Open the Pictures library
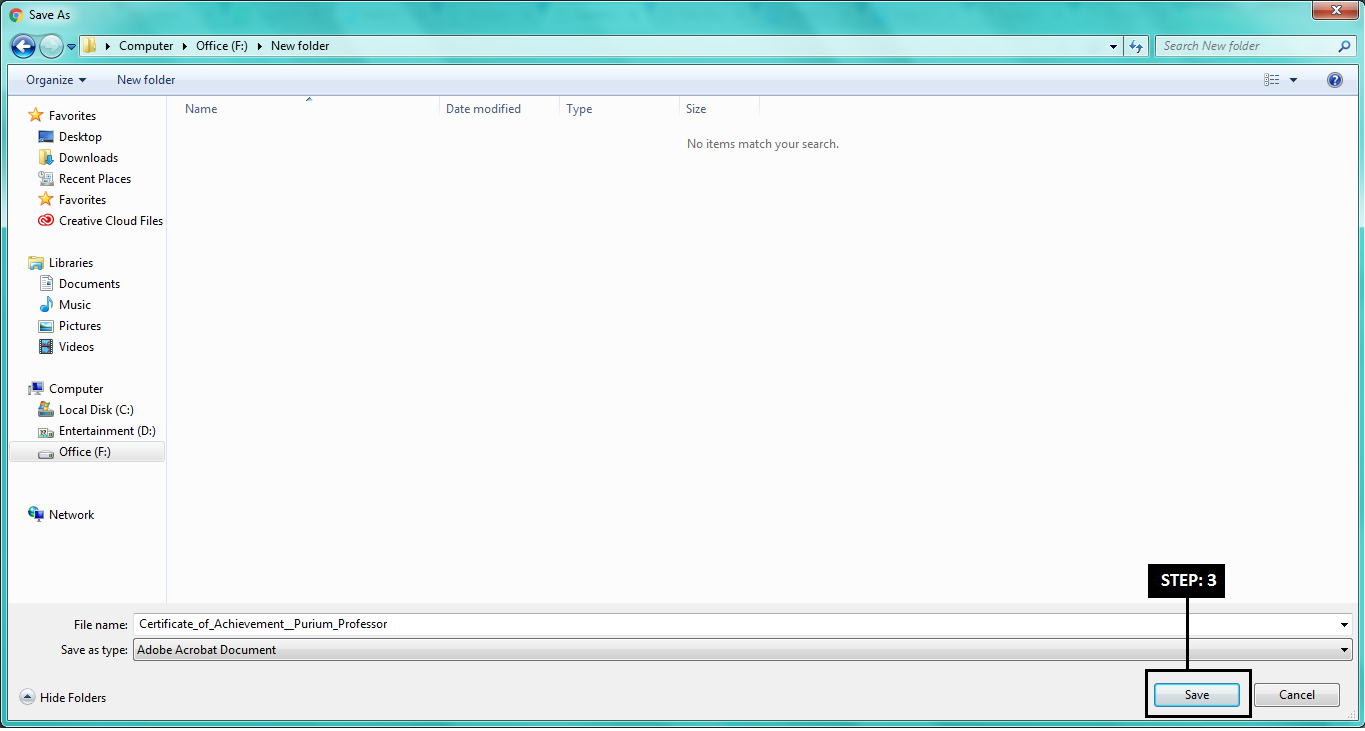This screenshot has height=731, width=1365. point(80,326)
